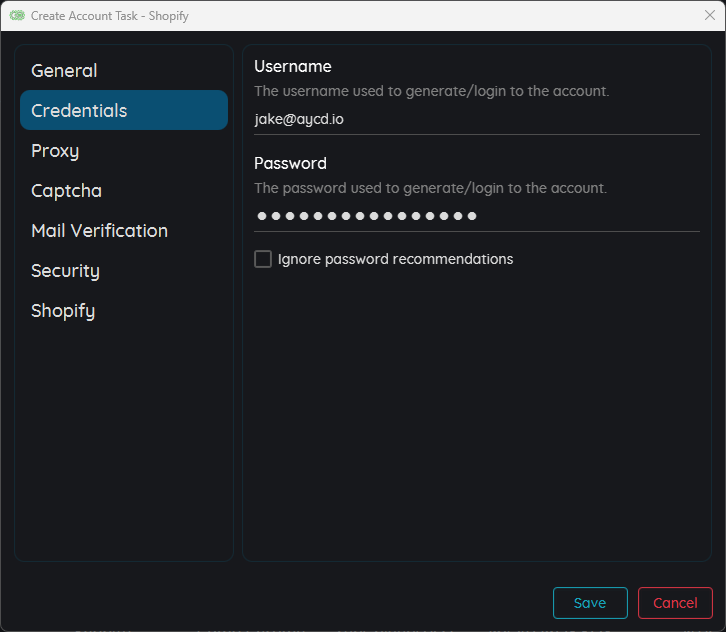The width and height of the screenshot is (726, 632).
Task: Click the 'Create Account Task - Shopify' window title
Action: tap(109, 16)
